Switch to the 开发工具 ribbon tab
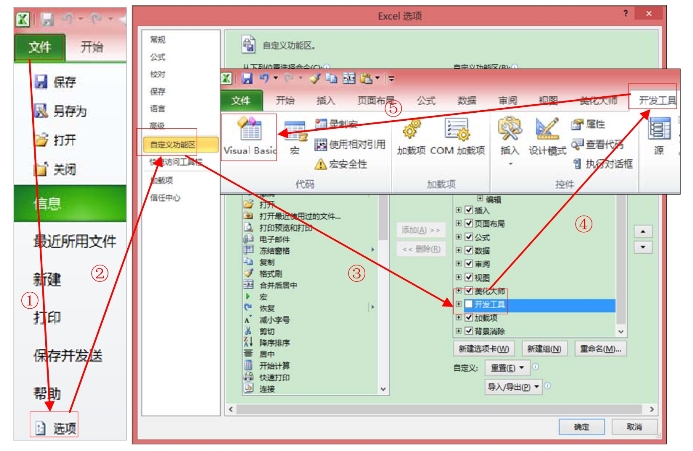Screen dimensions: 693x451 (657, 101)
